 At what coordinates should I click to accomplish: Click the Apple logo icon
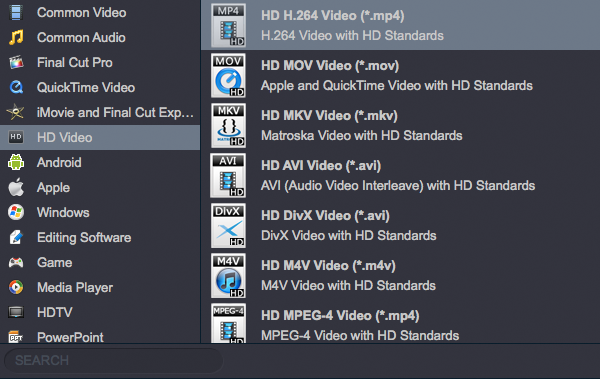[16, 187]
